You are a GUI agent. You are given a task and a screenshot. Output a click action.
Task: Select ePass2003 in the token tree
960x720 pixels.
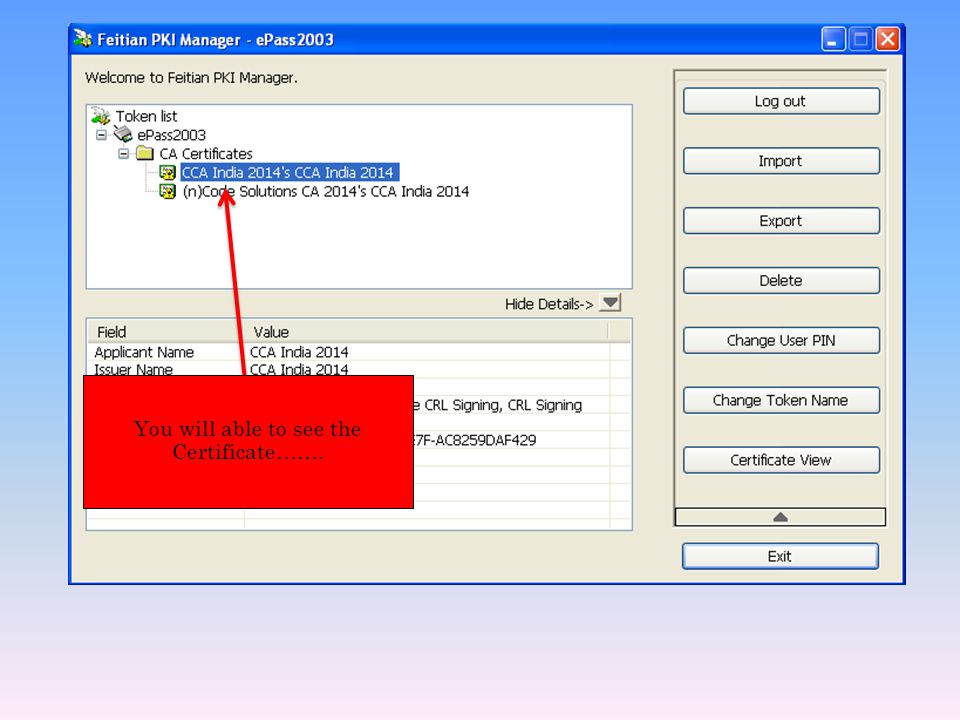(x=171, y=135)
